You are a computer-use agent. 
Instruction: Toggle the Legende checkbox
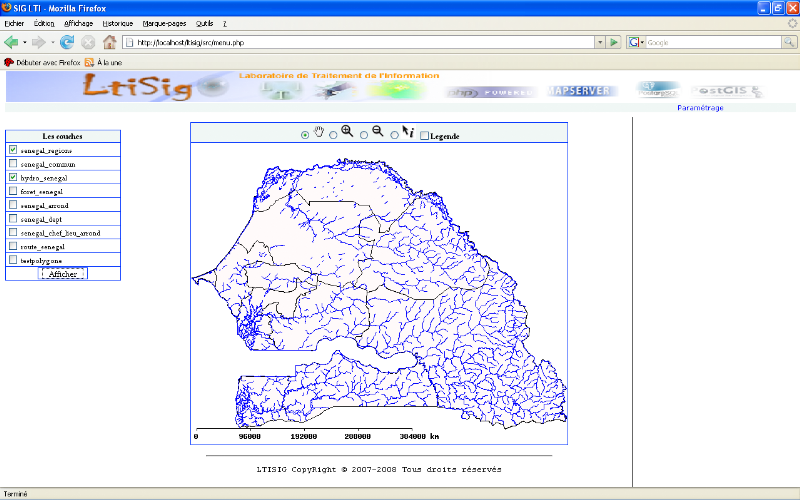tap(424, 136)
